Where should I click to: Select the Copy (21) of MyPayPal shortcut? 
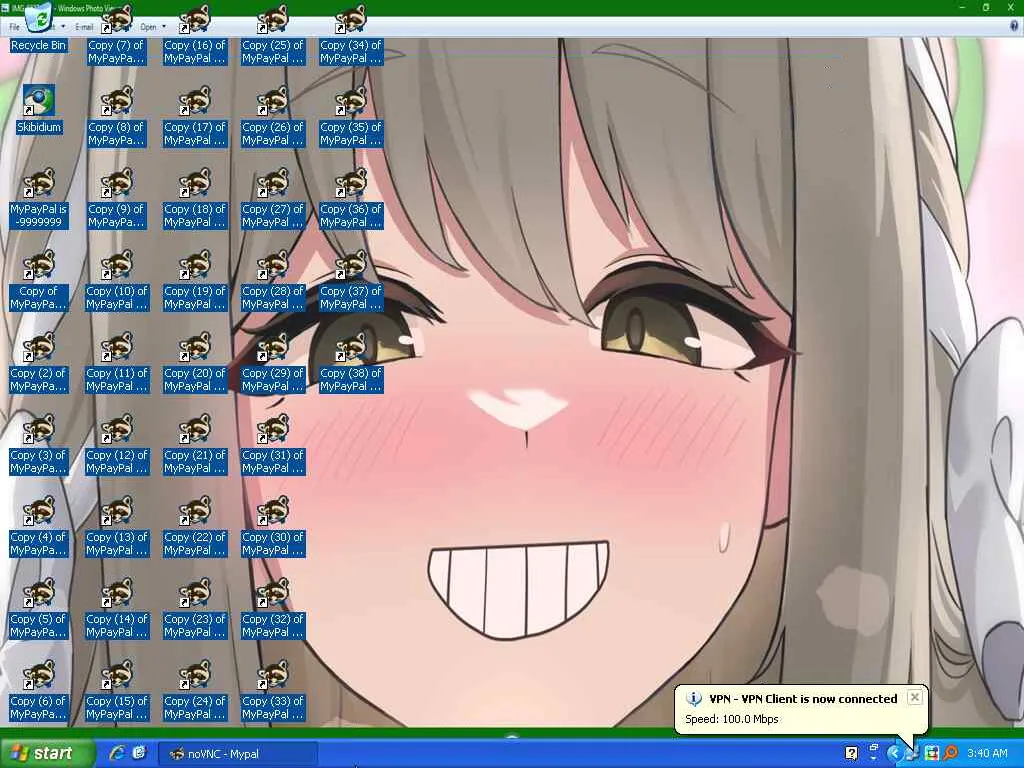[195, 444]
